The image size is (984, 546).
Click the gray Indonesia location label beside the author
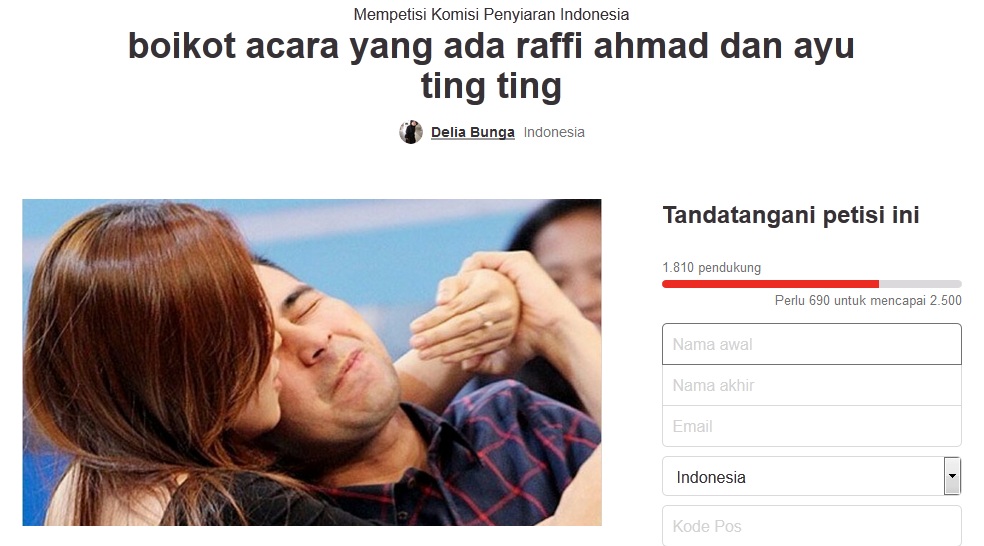pyautogui.click(x=554, y=132)
